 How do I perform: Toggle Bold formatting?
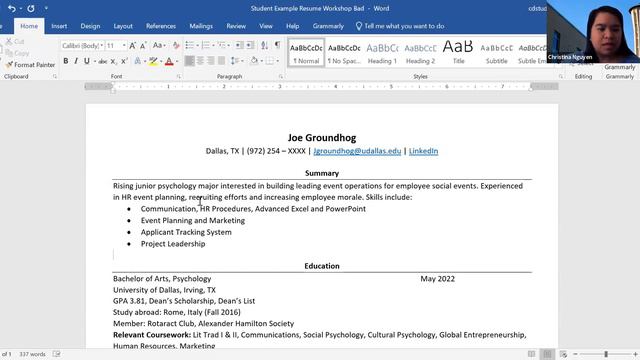(66, 61)
